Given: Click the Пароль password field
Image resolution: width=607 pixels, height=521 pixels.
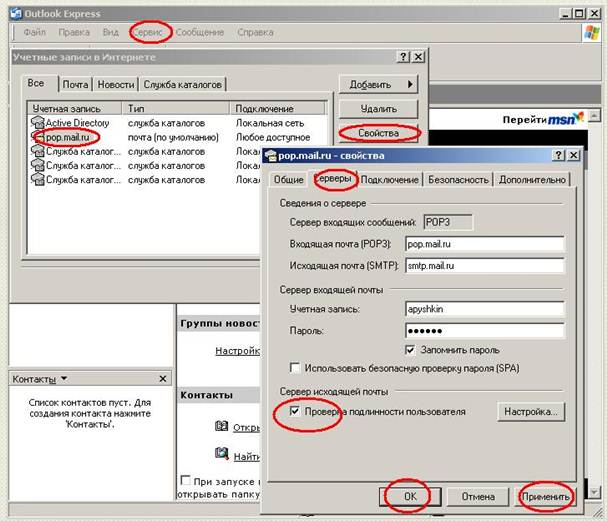Looking at the screenshot, I should [x=485, y=331].
